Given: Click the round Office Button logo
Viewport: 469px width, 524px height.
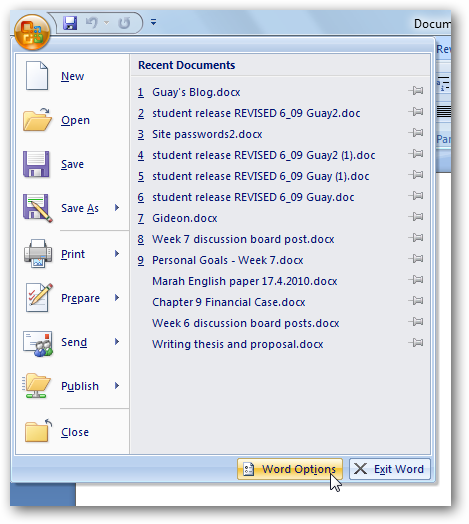Looking at the screenshot, I should (x=32, y=32).
